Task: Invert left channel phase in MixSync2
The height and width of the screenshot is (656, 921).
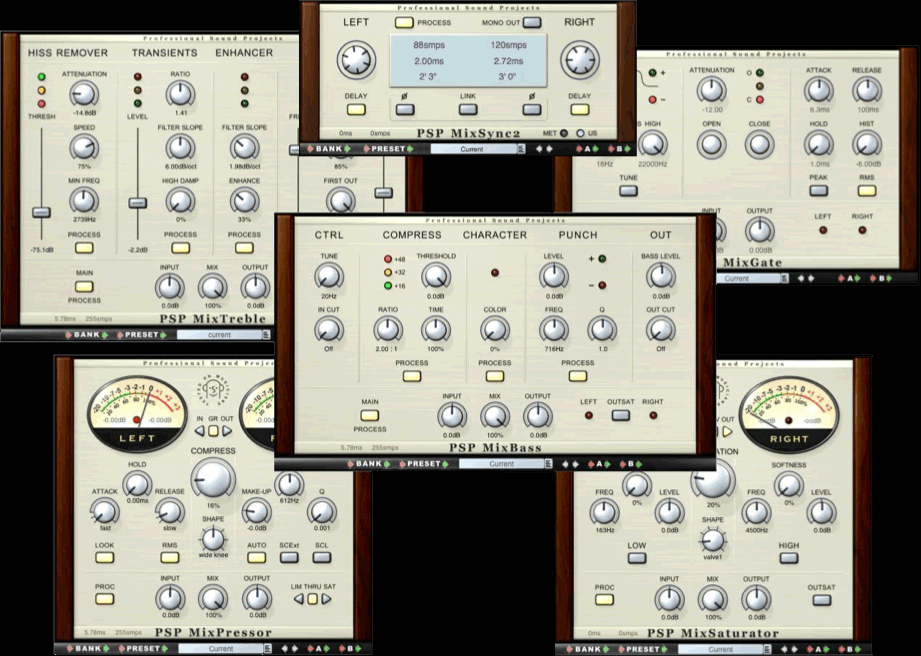Action: [405, 109]
